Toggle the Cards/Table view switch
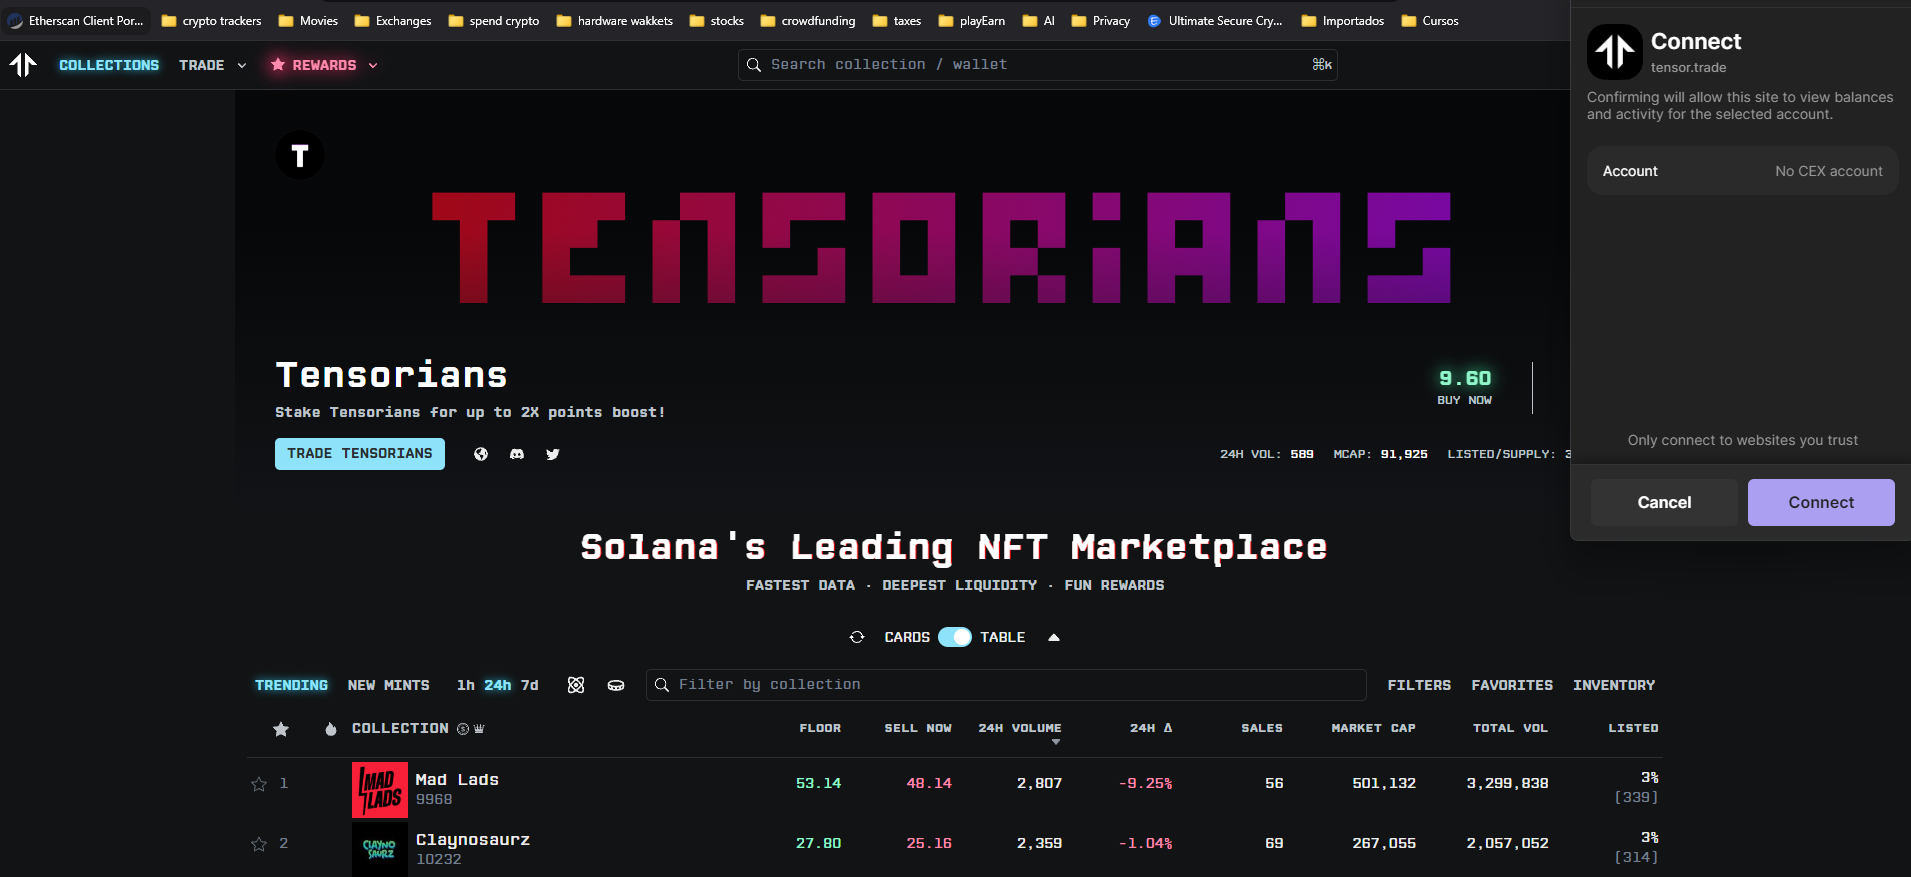The height and width of the screenshot is (877, 1911). coord(955,637)
